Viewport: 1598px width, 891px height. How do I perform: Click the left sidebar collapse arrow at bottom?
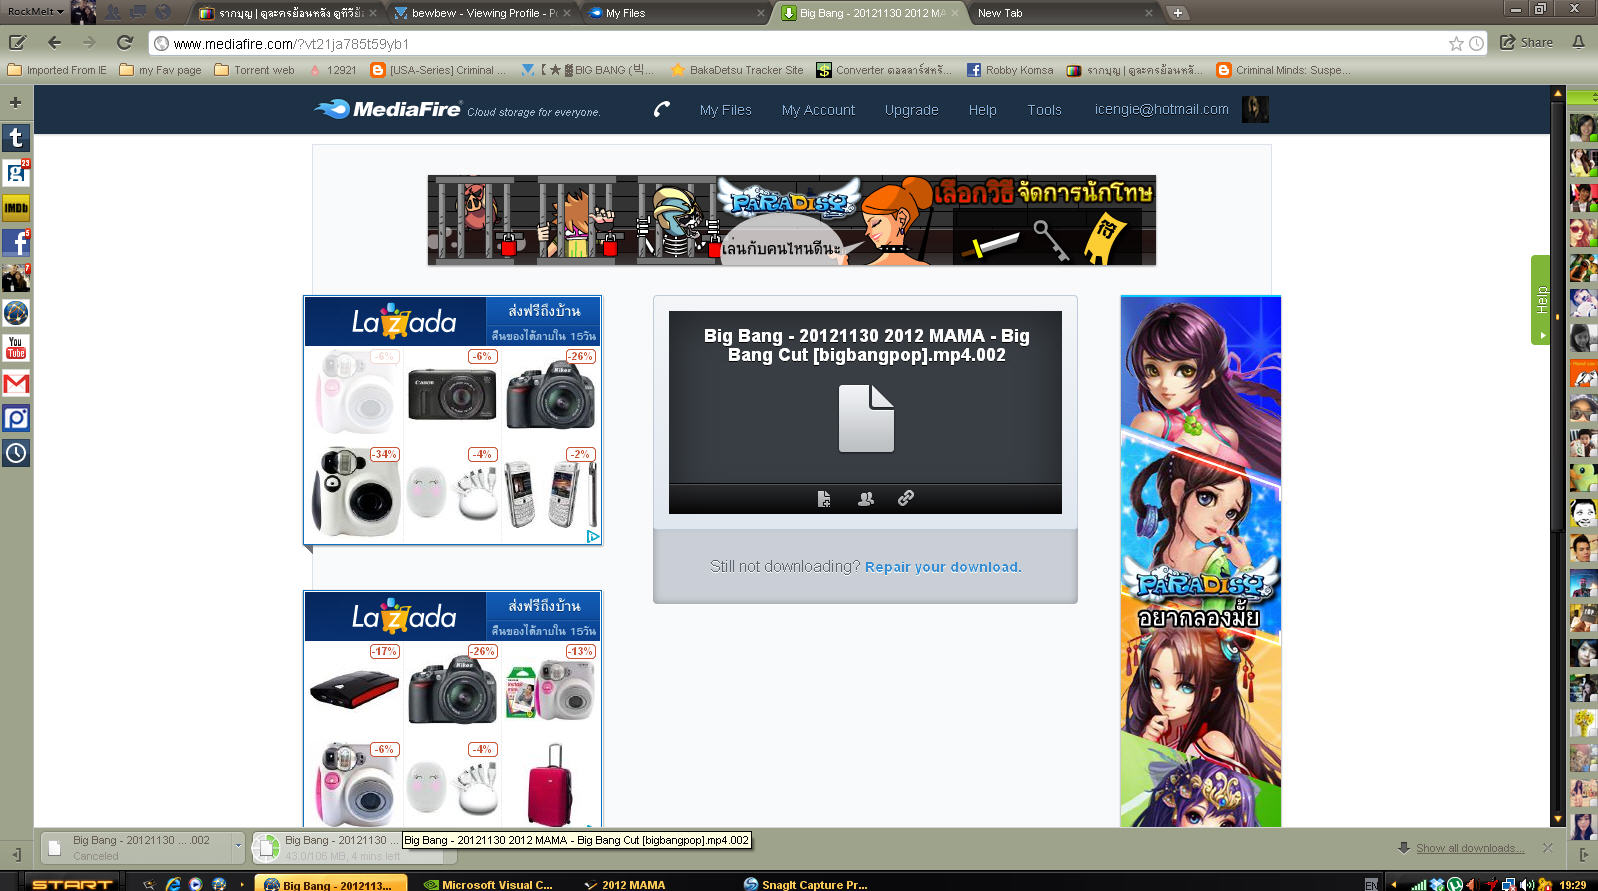click(x=16, y=854)
